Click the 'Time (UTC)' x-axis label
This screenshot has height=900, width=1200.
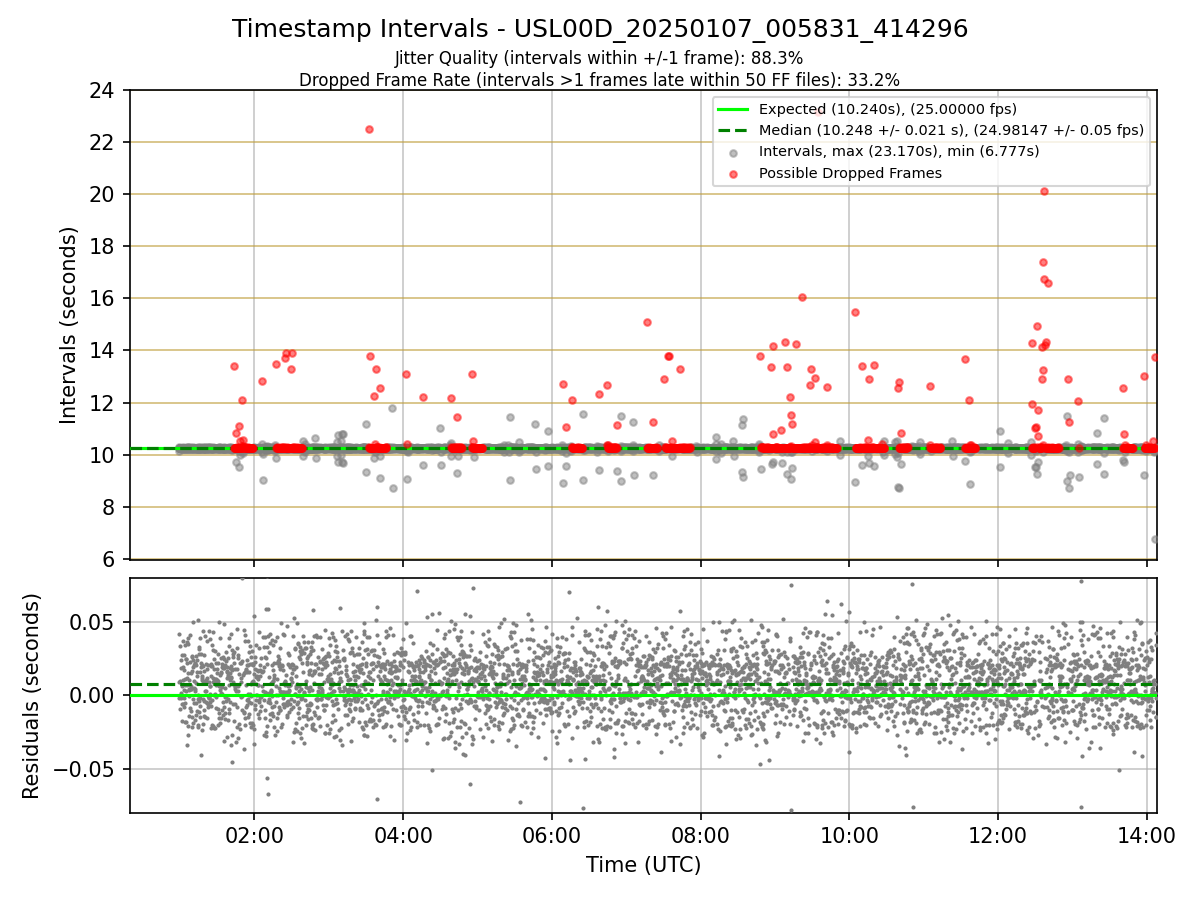pyautogui.click(x=643, y=865)
